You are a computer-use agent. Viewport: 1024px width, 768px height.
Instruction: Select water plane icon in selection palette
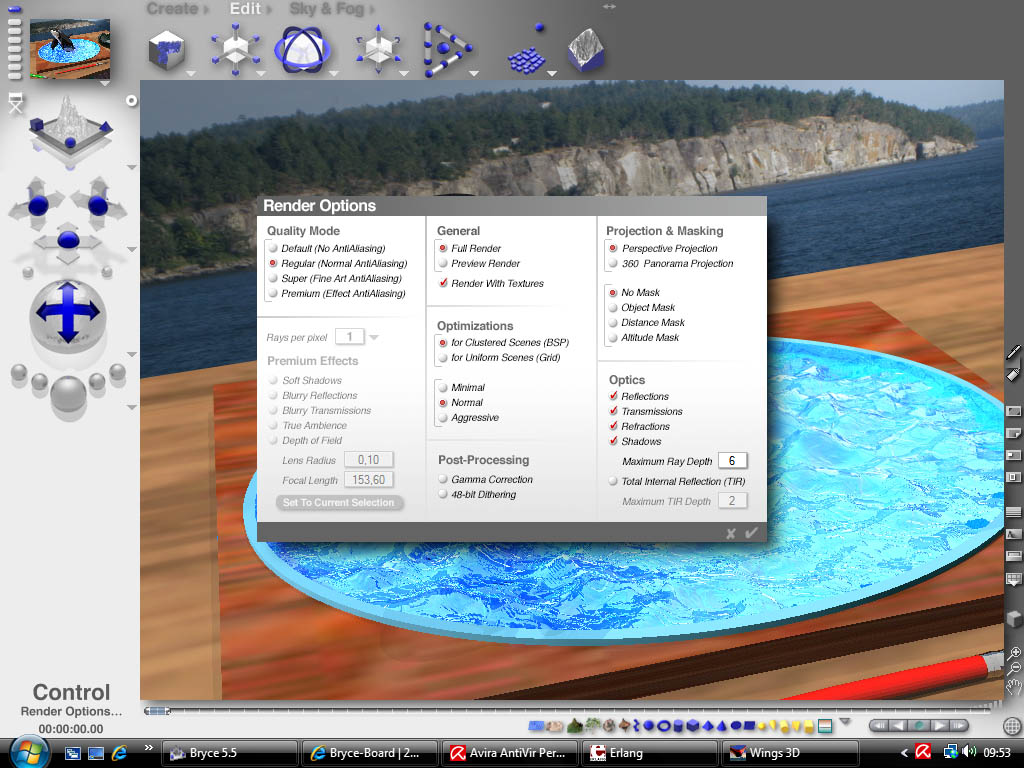click(536, 726)
